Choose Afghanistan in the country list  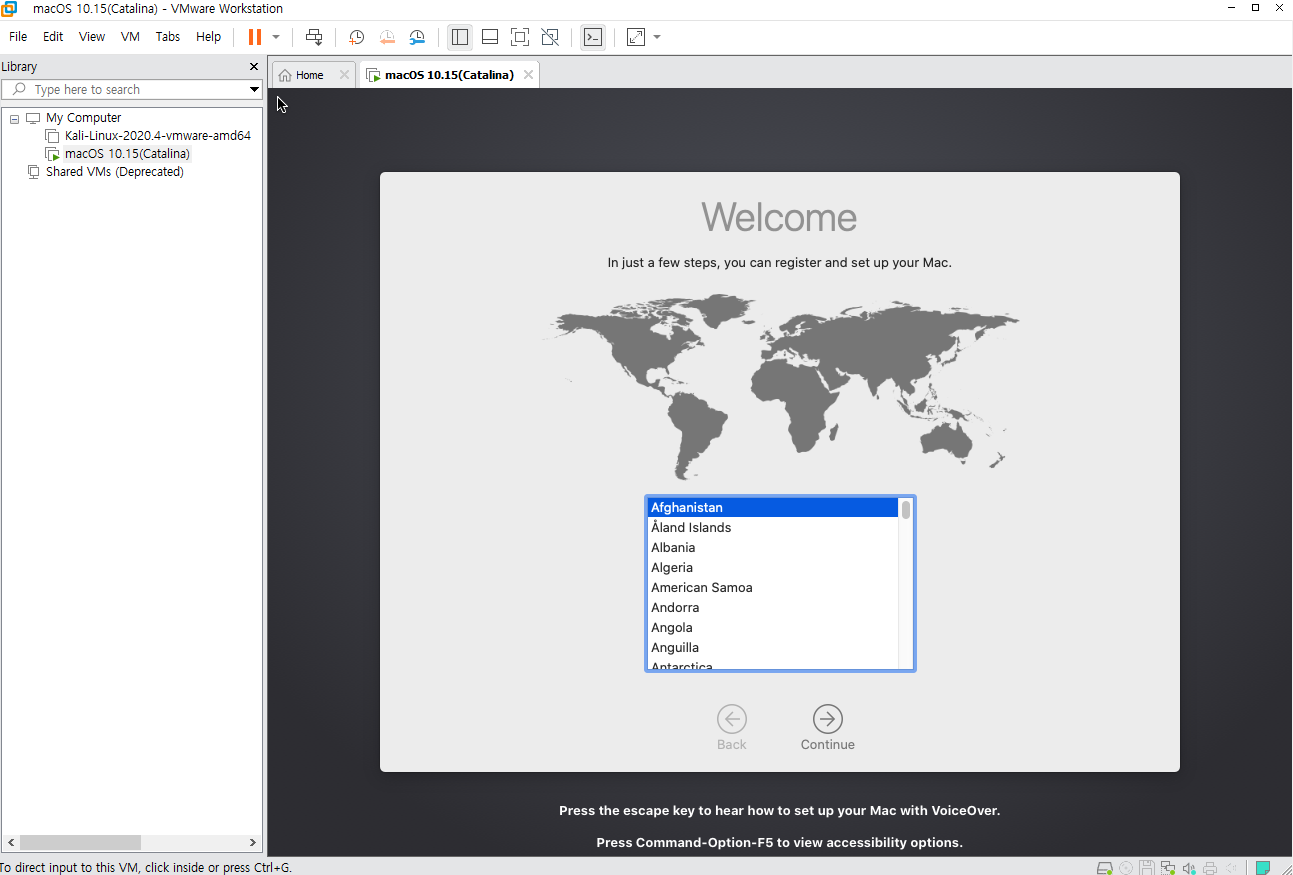pyautogui.click(x=773, y=508)
